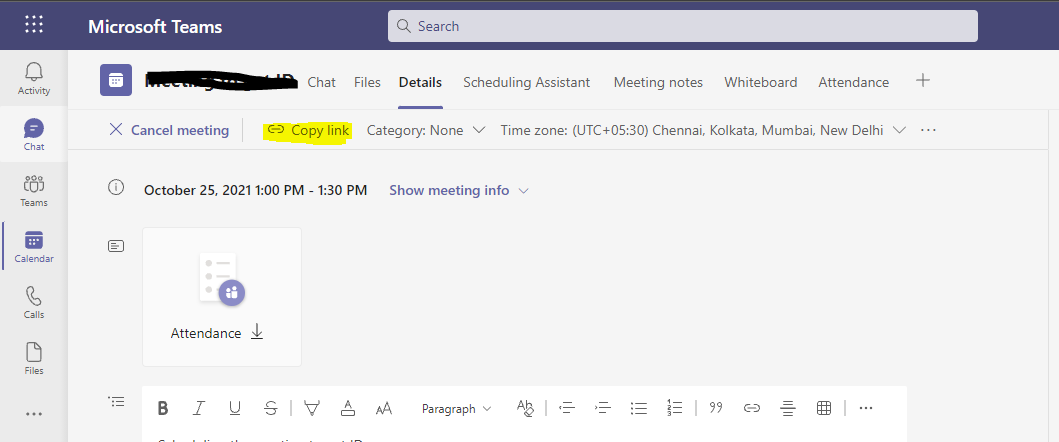The image size is (1059, 442).
Task: Choose text highlight color tool
Action: 311,408
